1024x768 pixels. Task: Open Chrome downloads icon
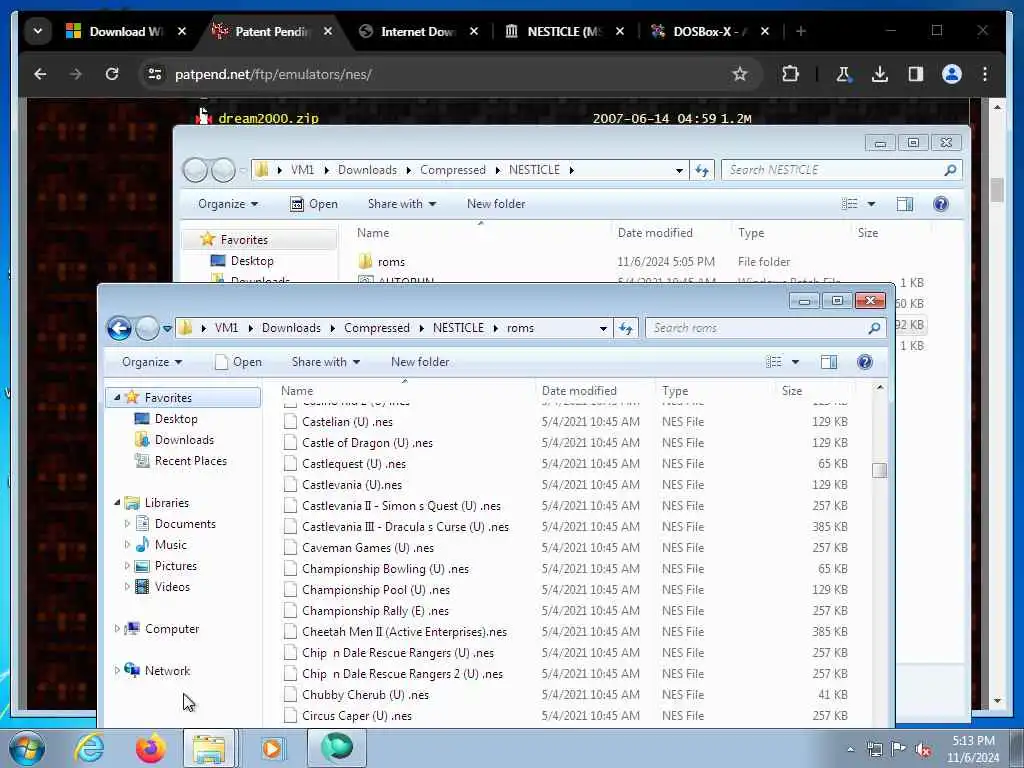point(880,74)
